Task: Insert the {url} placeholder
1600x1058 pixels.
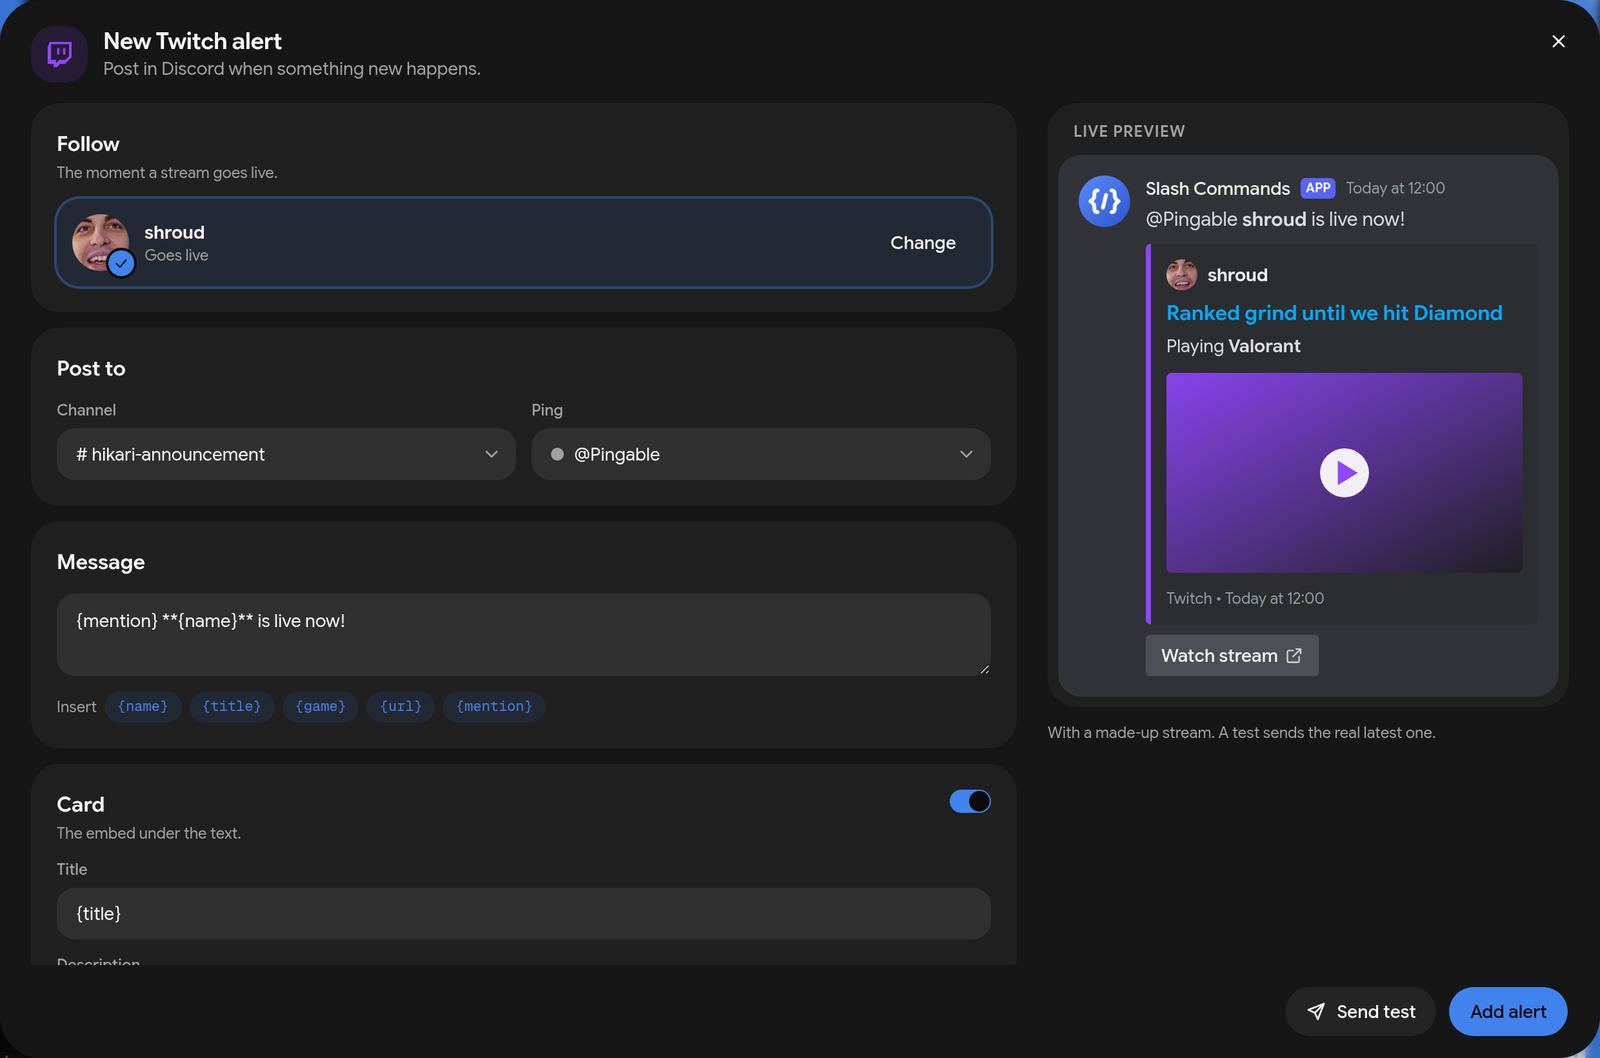Action: pos(401,707)
